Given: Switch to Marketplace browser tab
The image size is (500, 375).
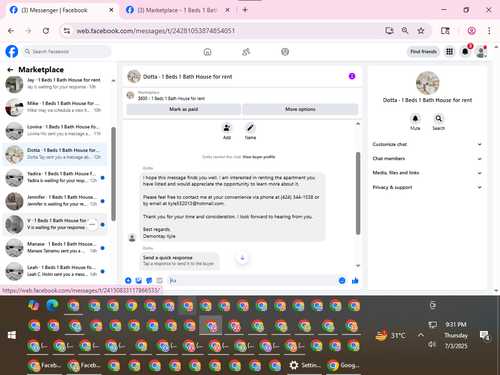Looking at the screenshot, I should pos(177,10).
